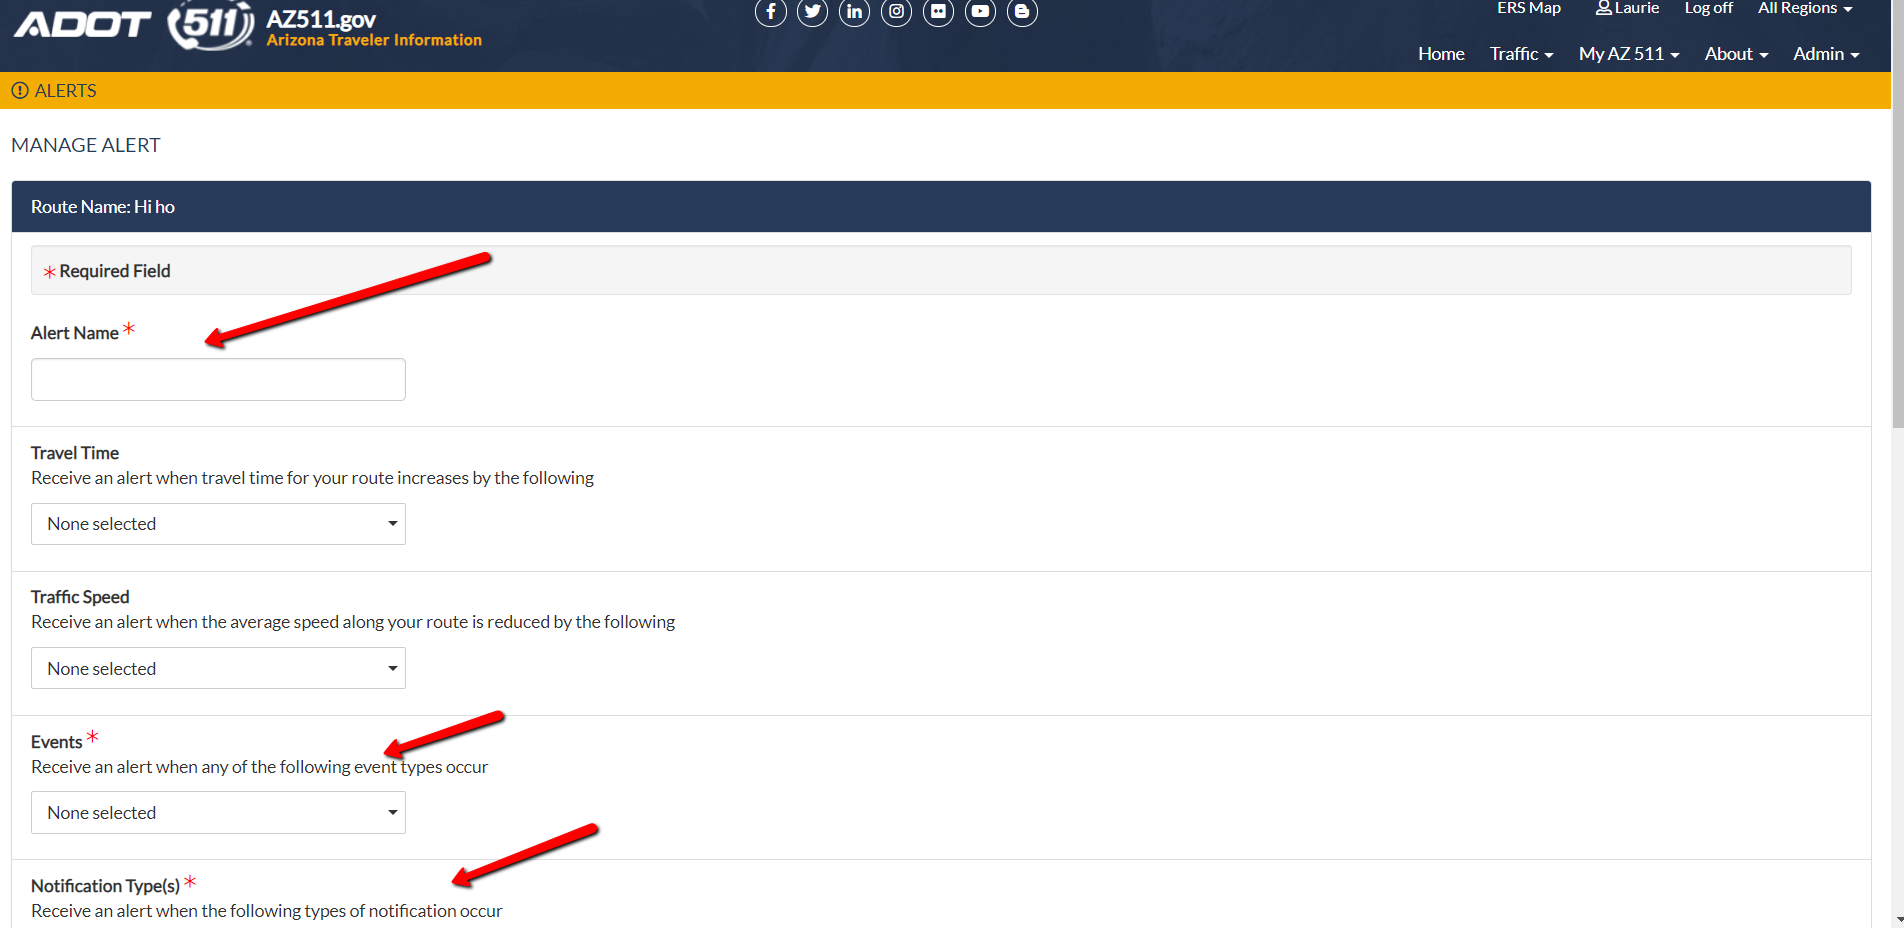1904x928 pixels.
Task: Open the LinkedIn social icon
Action: 854,12
